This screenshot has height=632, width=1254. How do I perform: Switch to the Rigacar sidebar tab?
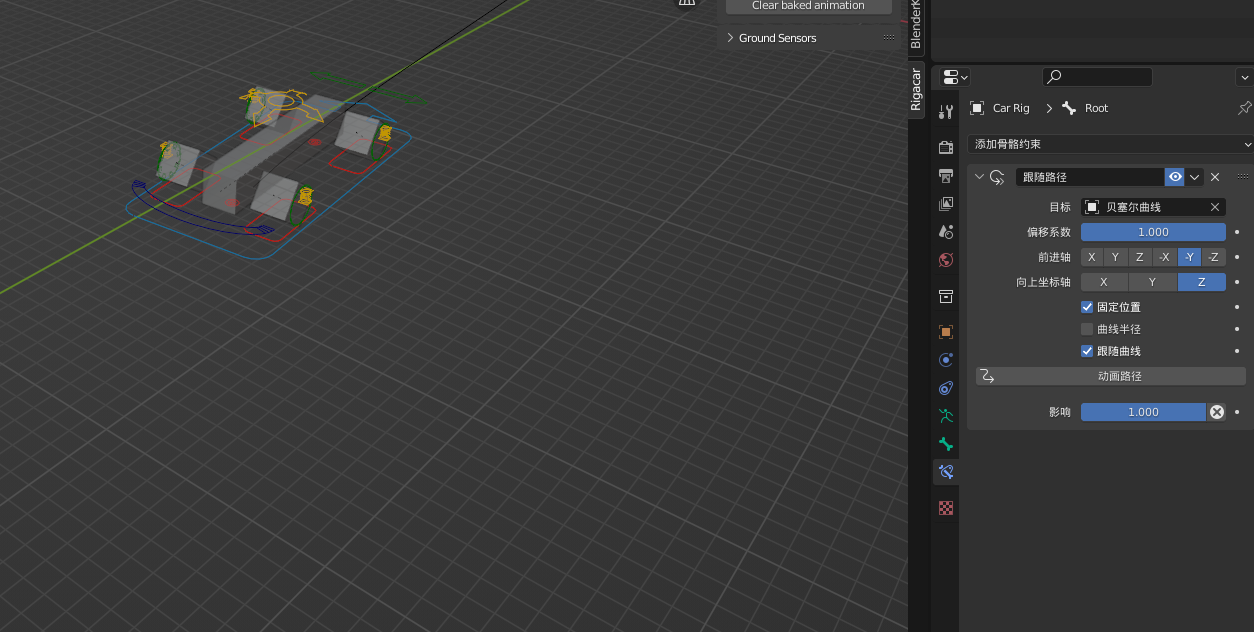pyautogui.click(x=917, y=89)
